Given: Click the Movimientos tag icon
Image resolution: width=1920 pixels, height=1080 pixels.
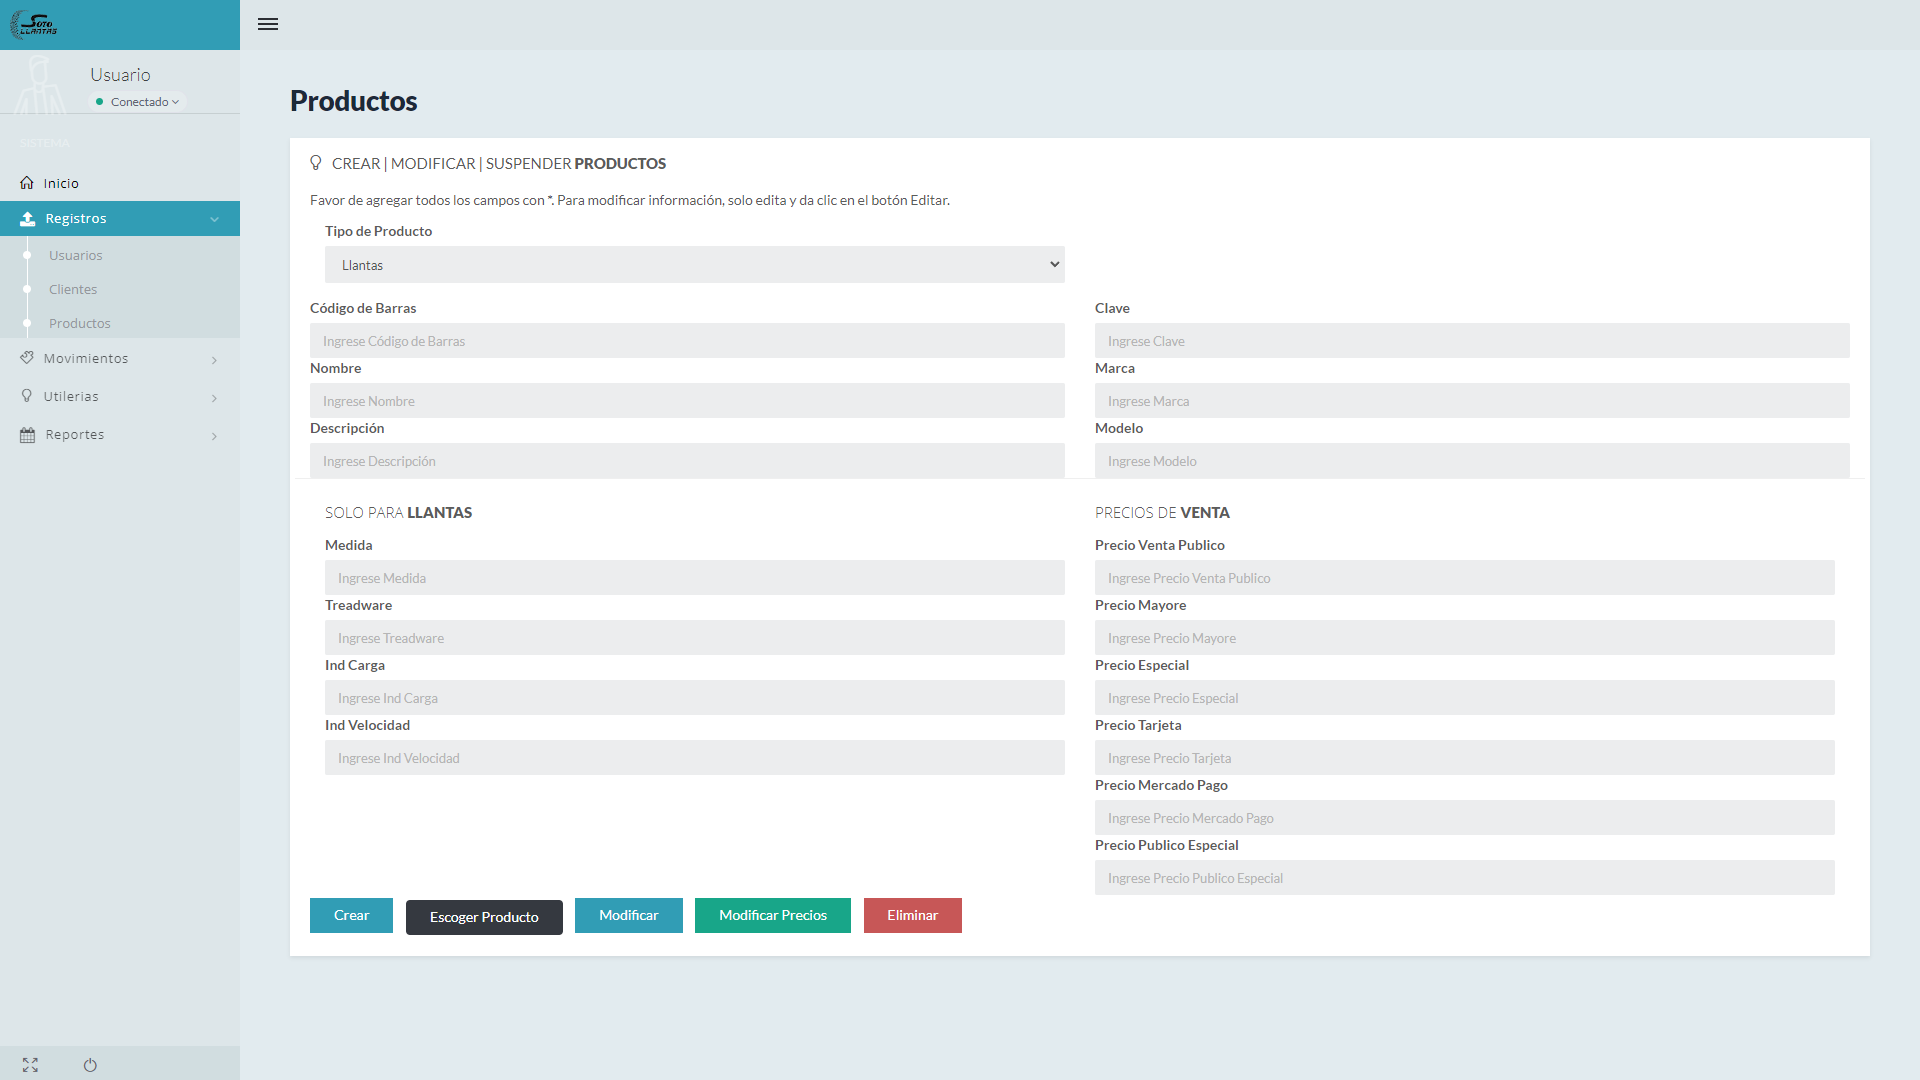Looking at the screenshot, I should point(27,358).
